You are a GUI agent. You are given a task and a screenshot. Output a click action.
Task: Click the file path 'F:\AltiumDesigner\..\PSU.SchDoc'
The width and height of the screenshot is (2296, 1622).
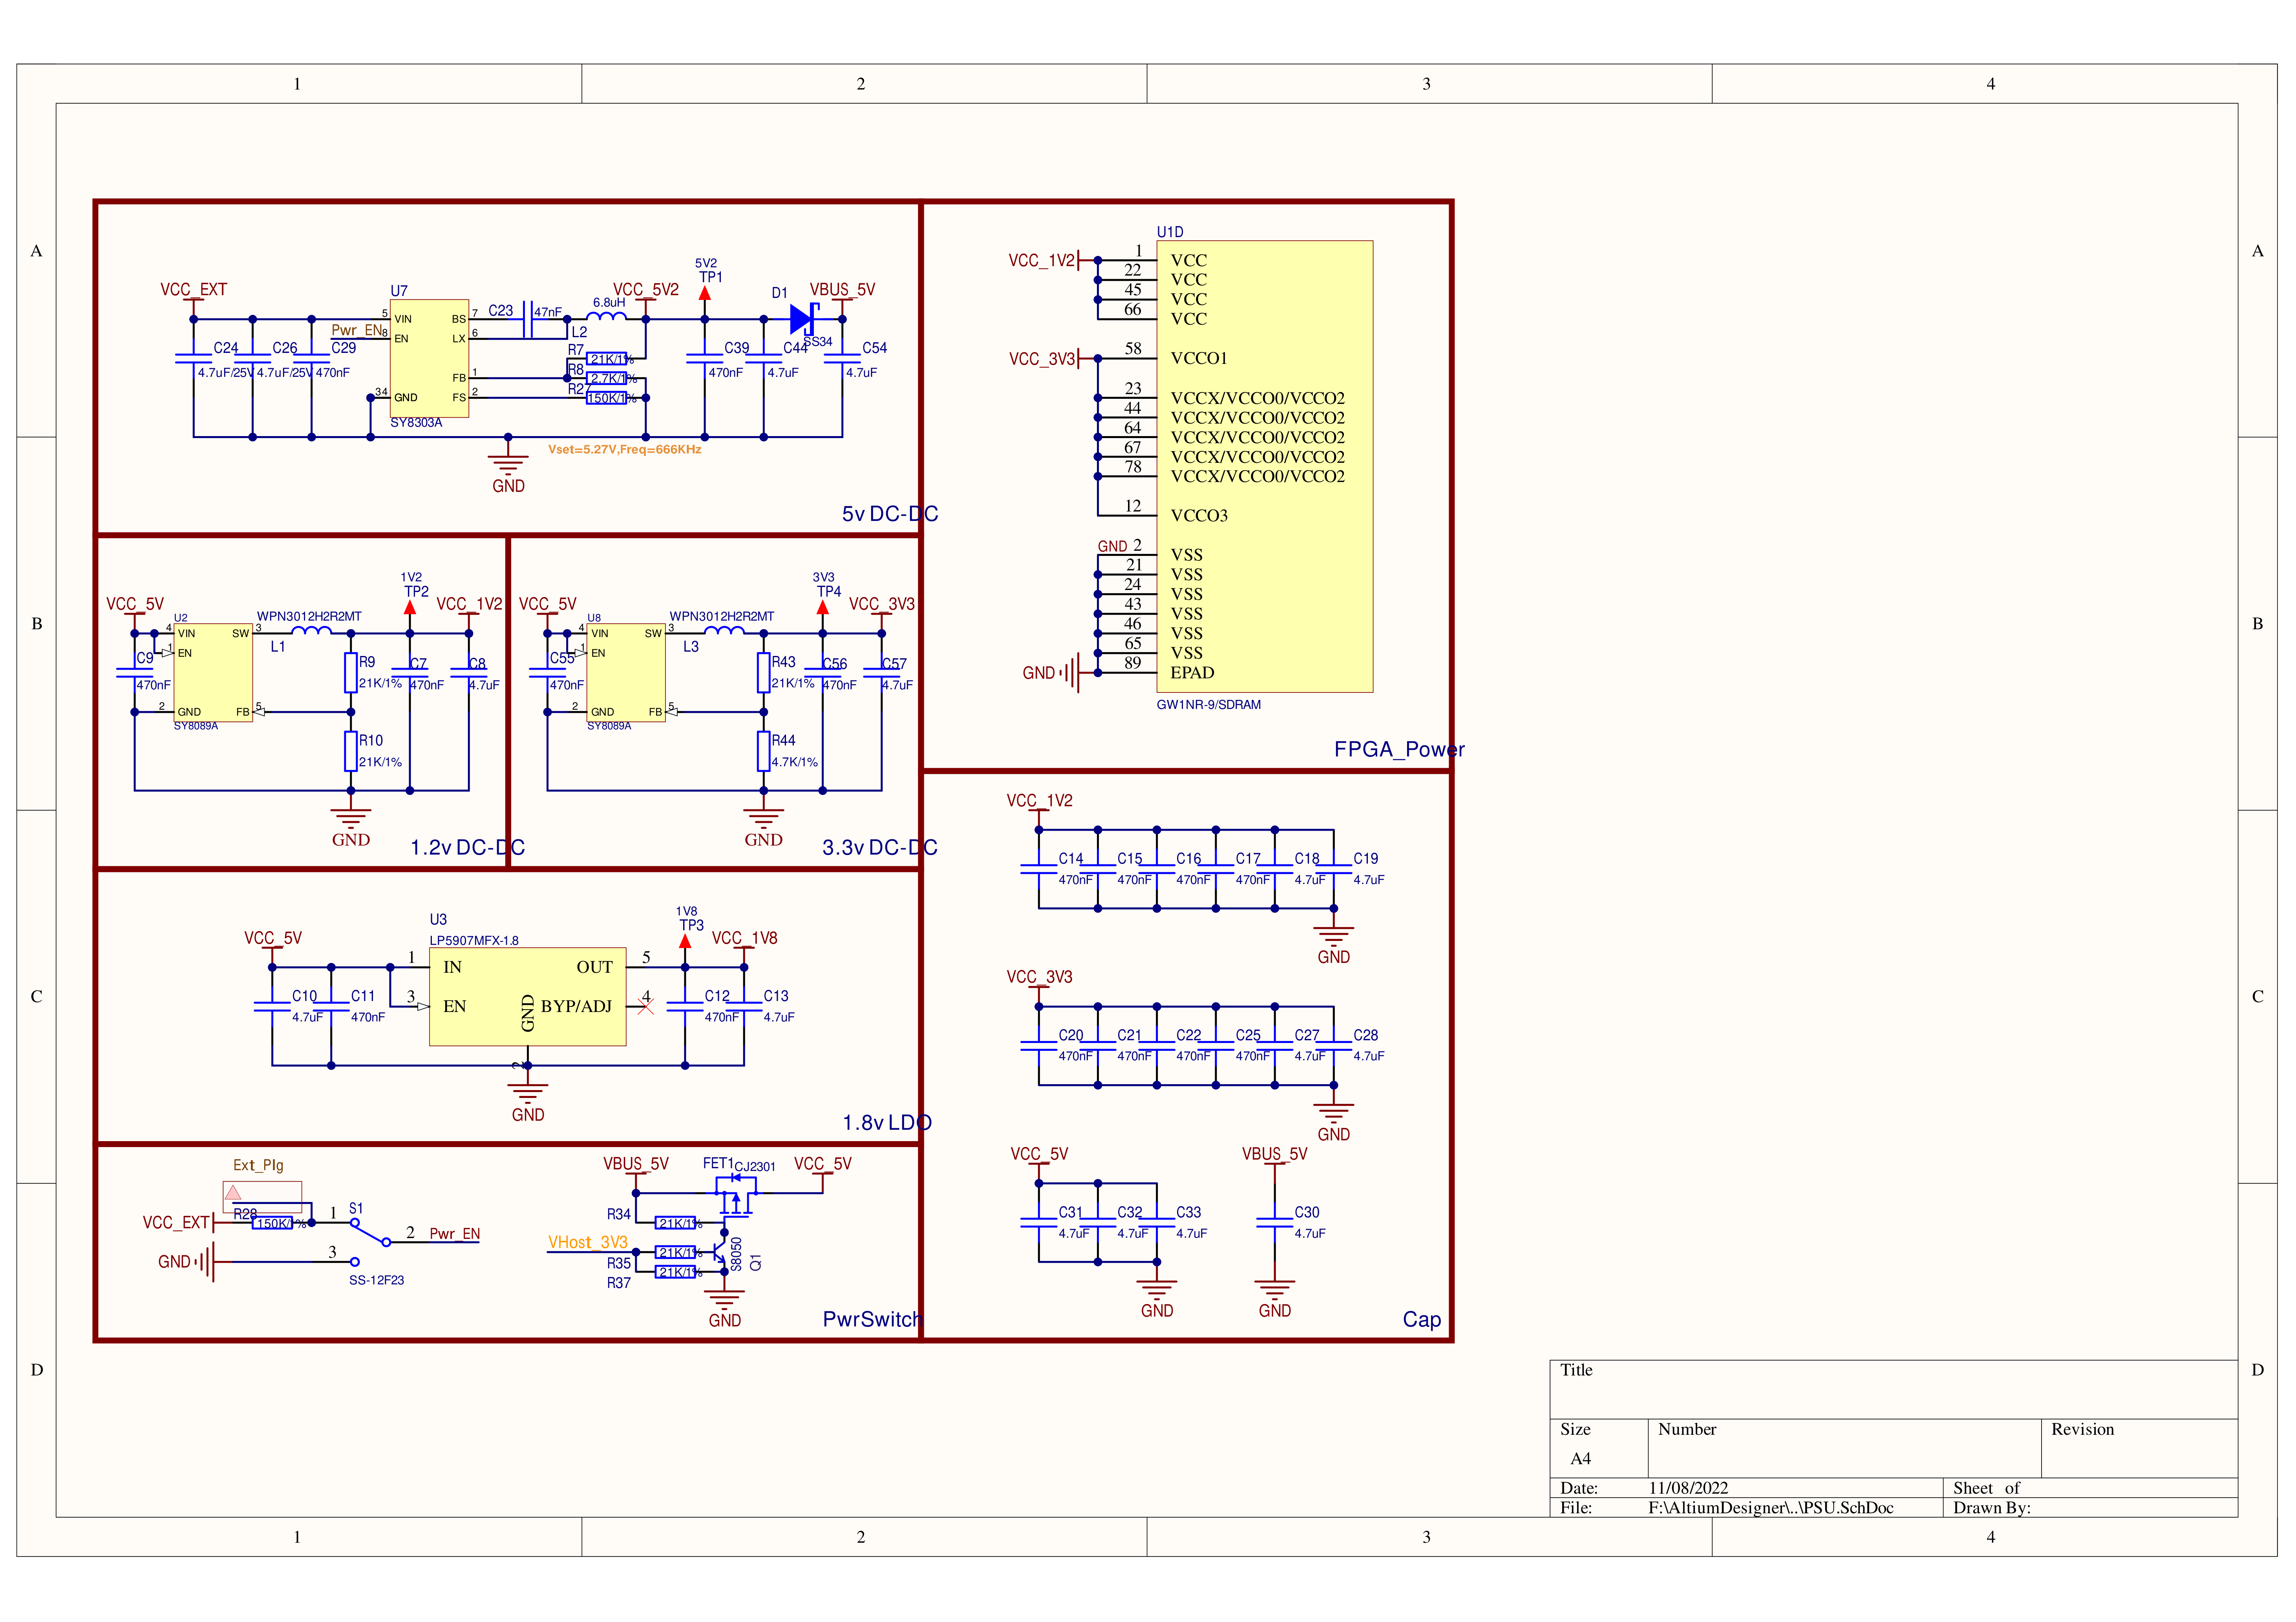[x=1771, y=1508]
